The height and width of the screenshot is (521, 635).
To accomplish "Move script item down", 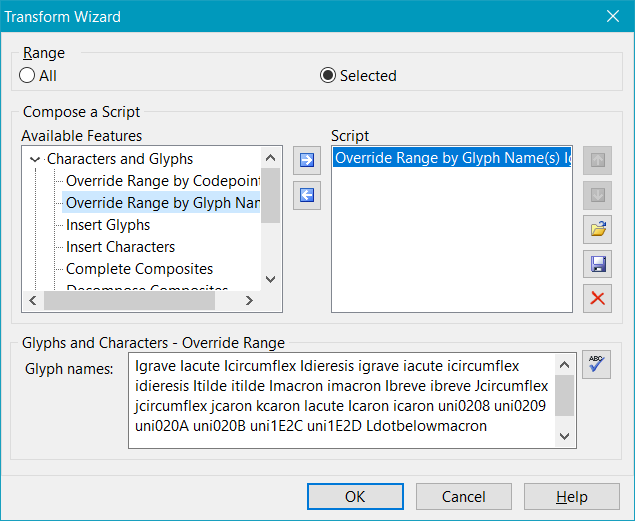I will (x=597, y=195).
